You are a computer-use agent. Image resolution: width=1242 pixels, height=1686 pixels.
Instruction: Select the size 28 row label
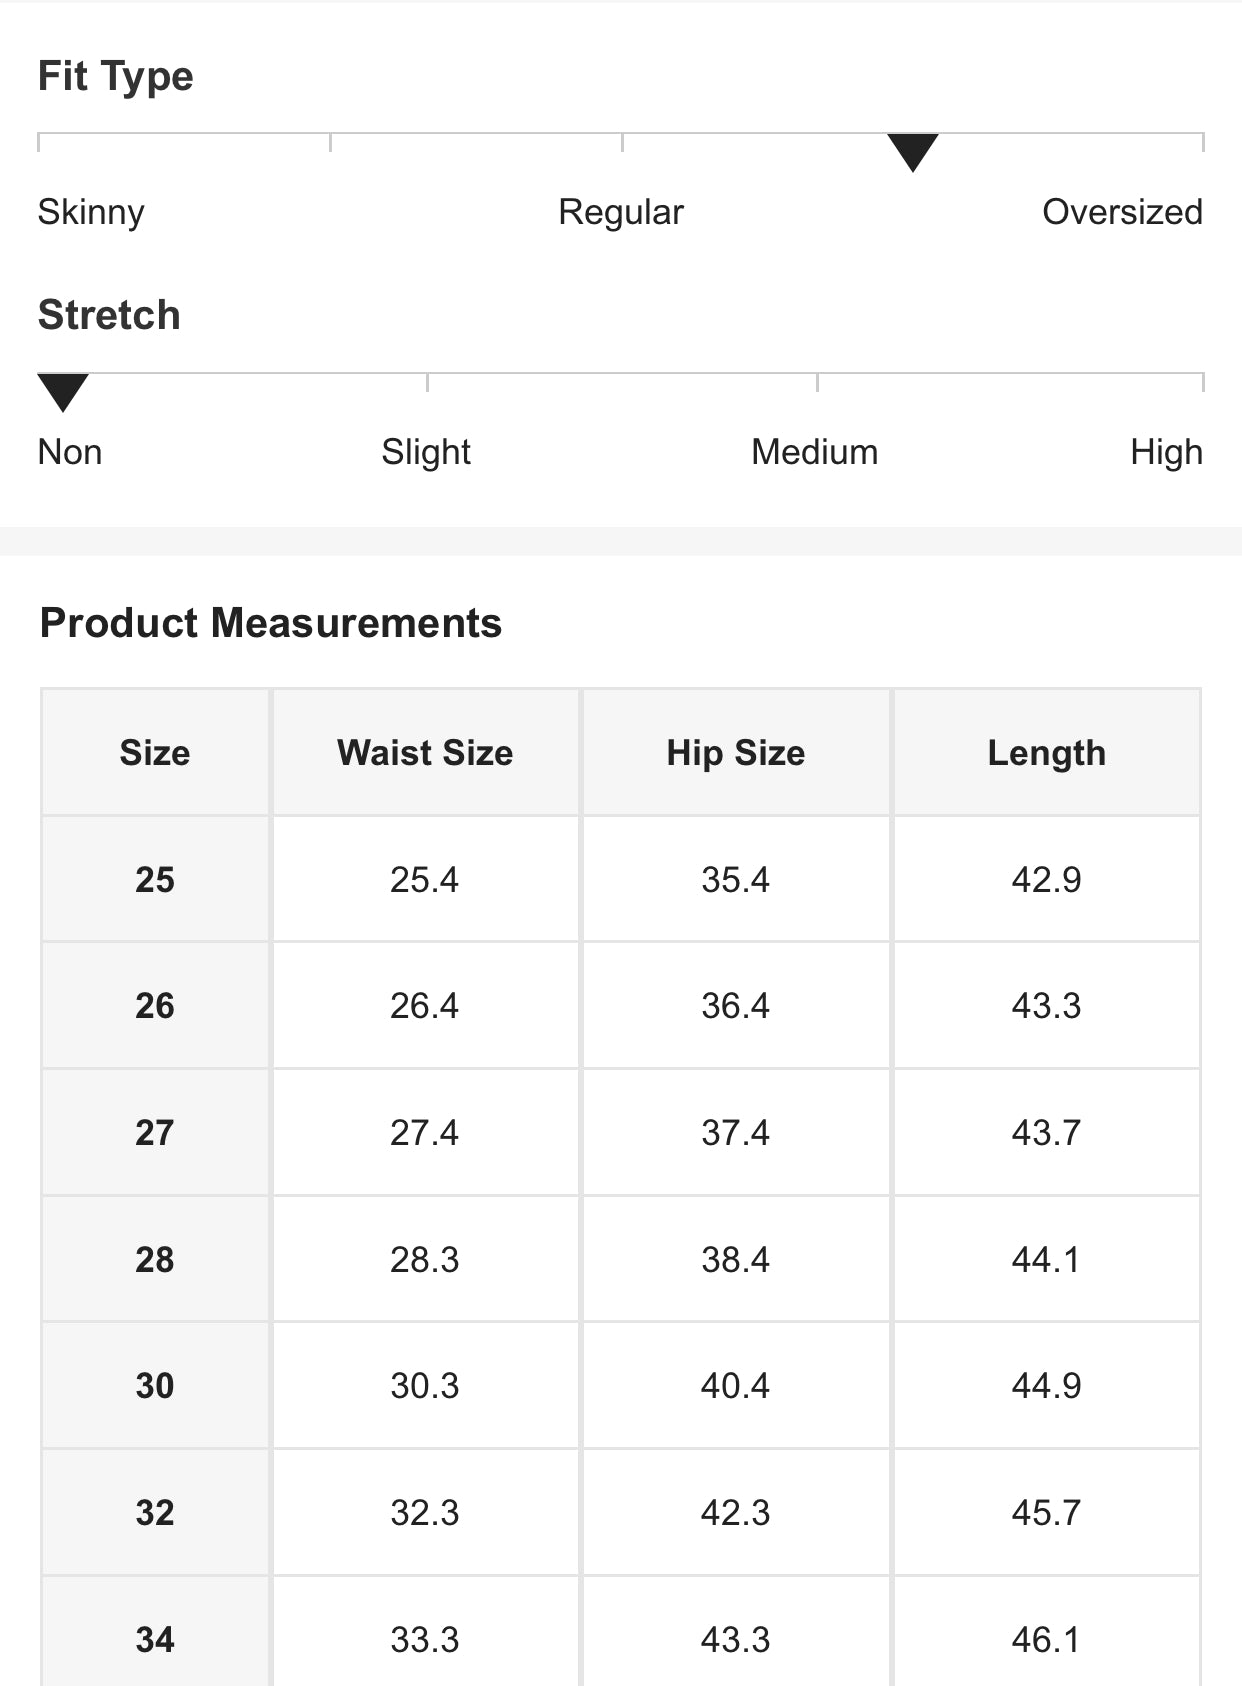(x=155, y=1260)
